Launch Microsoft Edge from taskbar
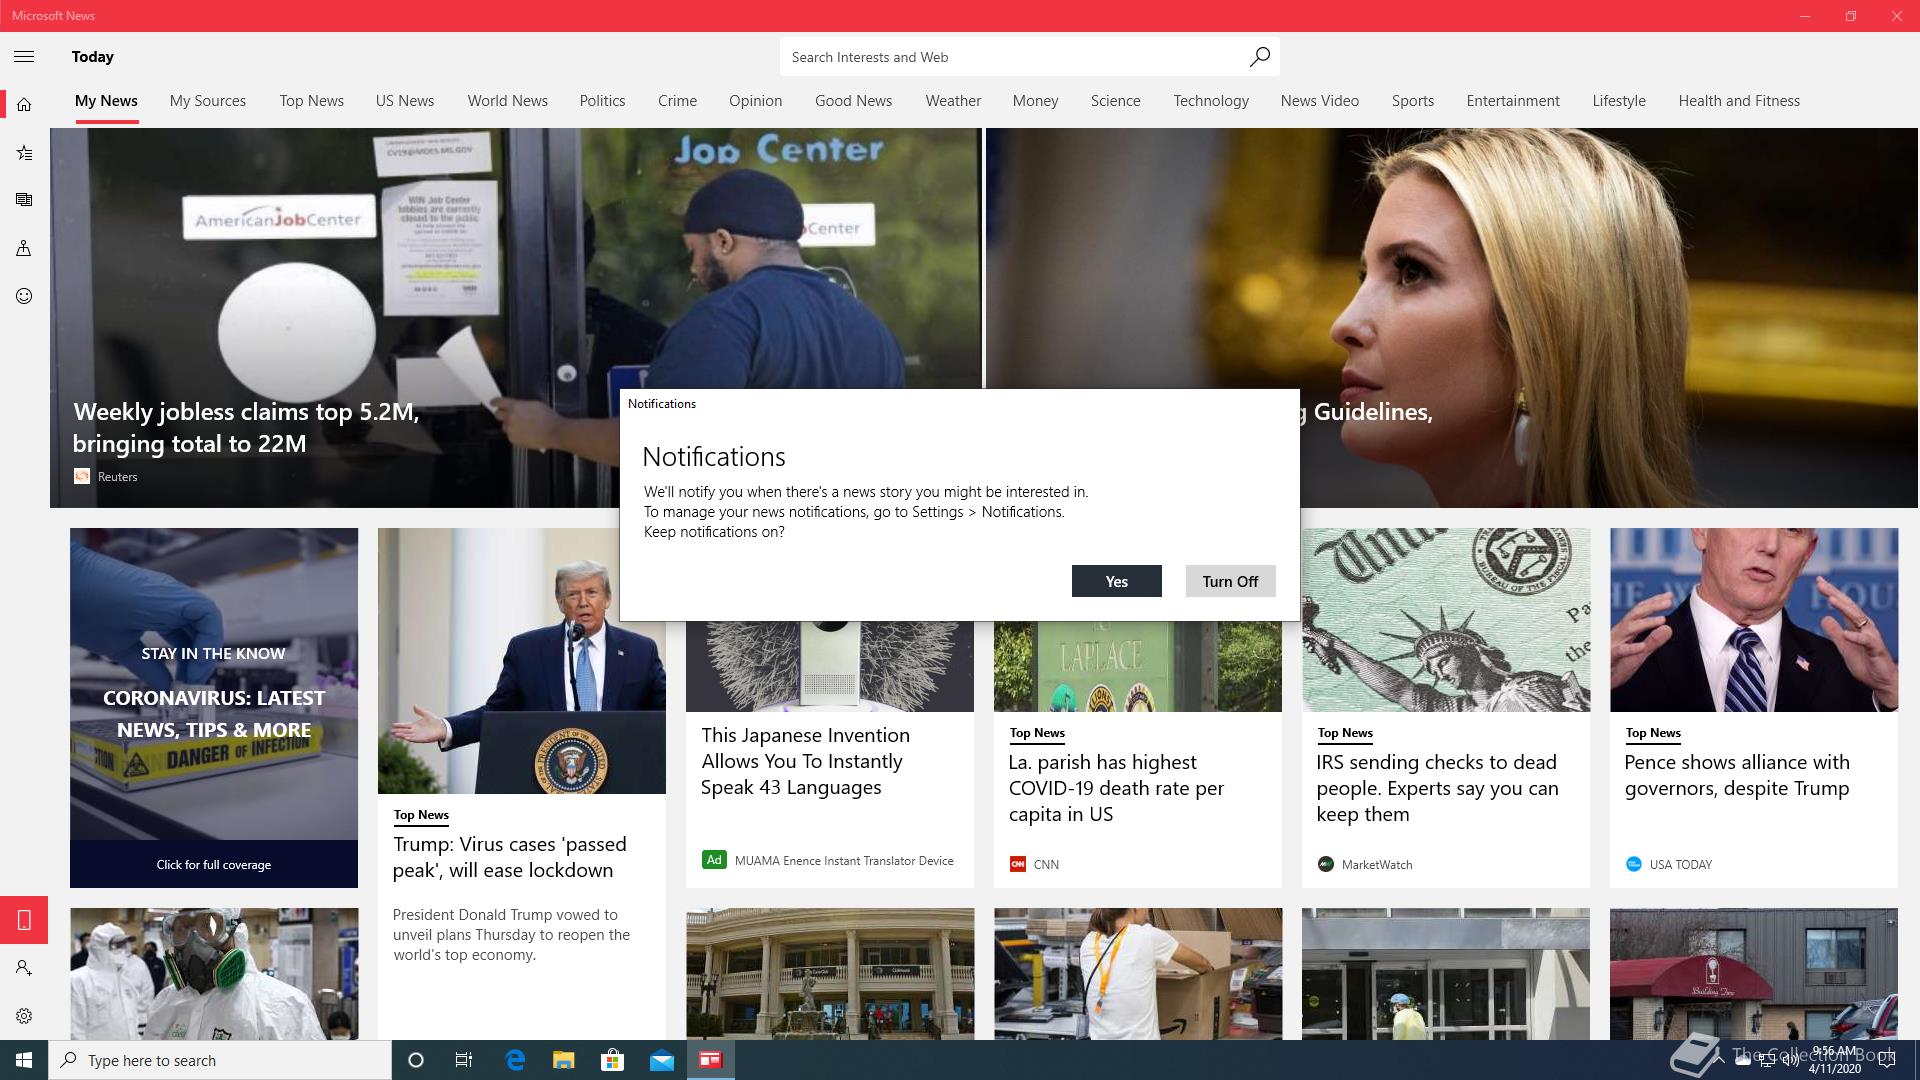This screenshot has width=1920, height=1080. pos(515,1060)
